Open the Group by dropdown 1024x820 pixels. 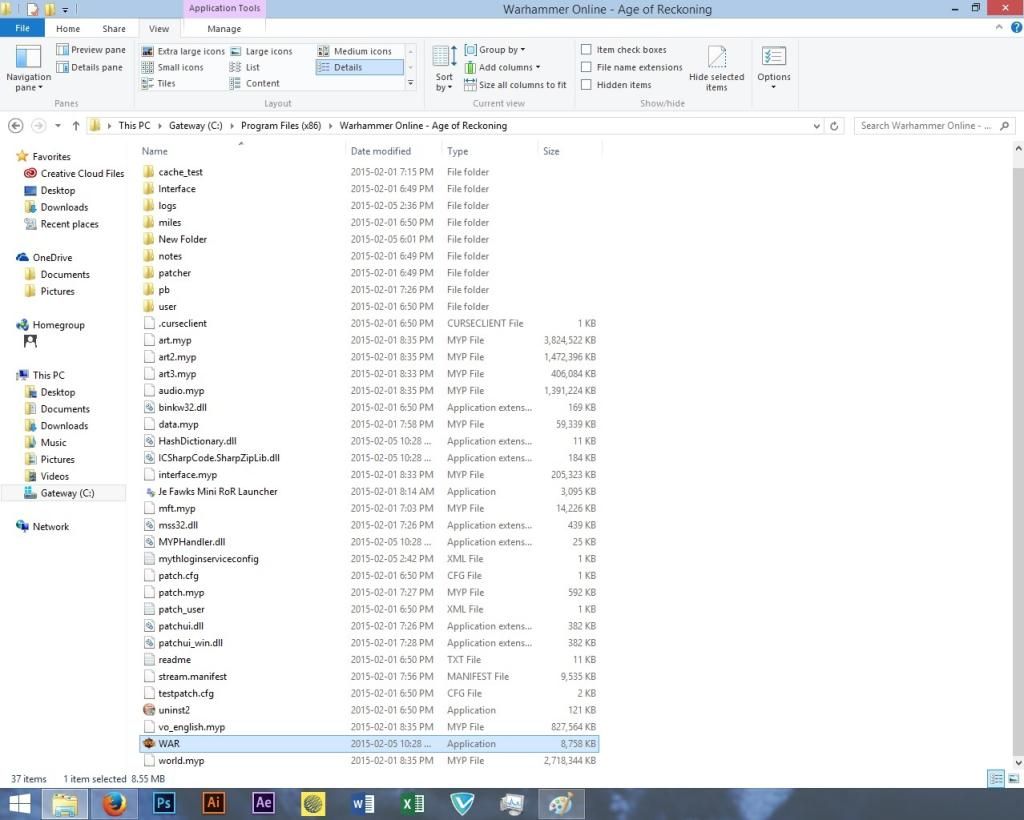[x=494, y=50]
